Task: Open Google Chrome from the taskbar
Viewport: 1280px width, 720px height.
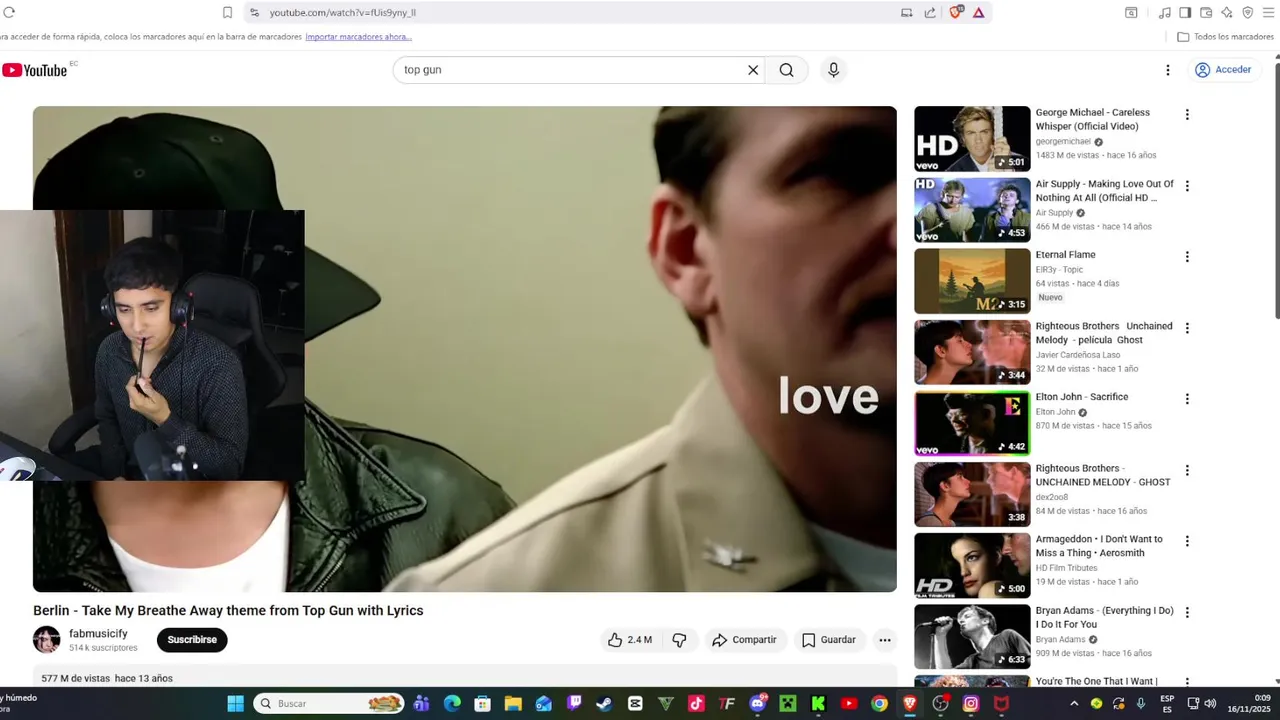Action: point(879,704)
